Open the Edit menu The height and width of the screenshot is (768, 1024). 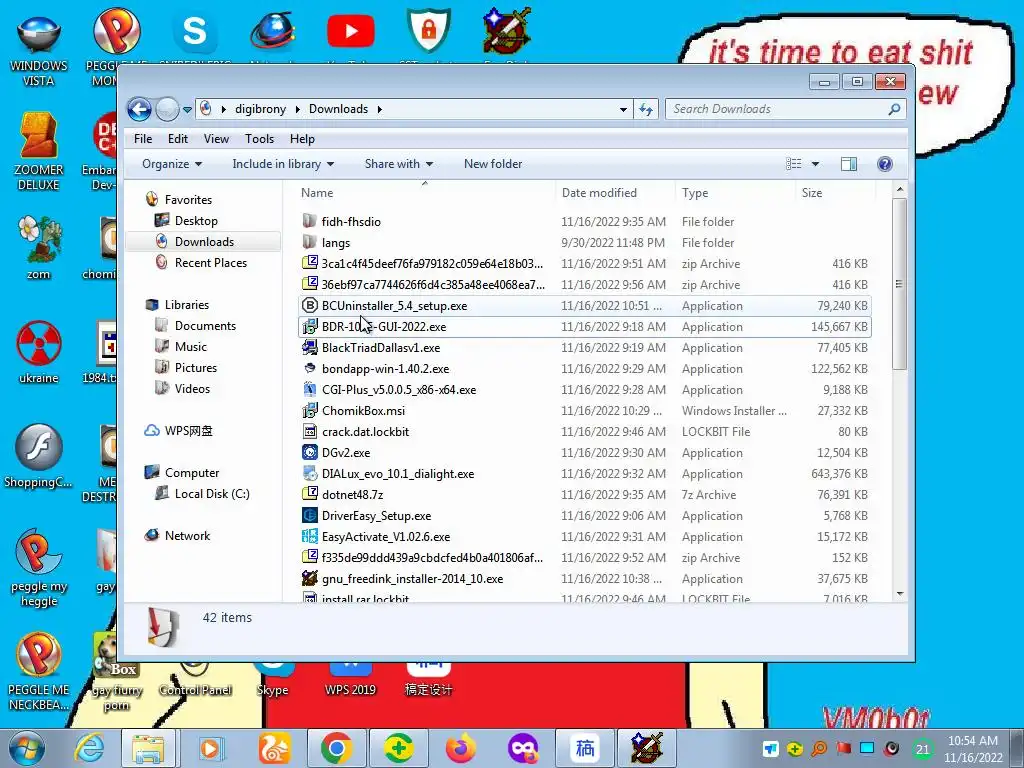tap(178, 138)
